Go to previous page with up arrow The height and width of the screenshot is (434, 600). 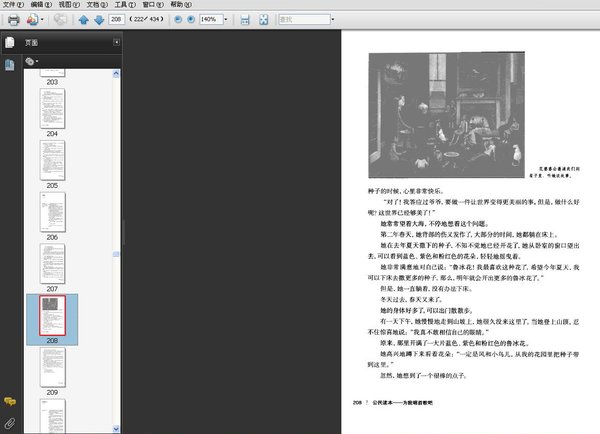pyautogui.click(x=84, y=19)
